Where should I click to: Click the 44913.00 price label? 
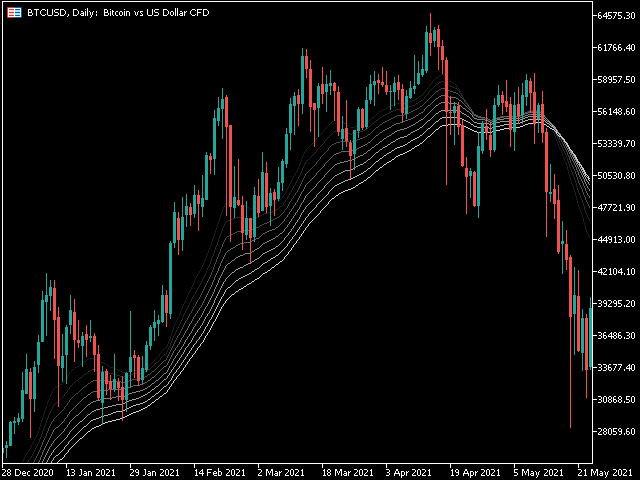point(616,240)
